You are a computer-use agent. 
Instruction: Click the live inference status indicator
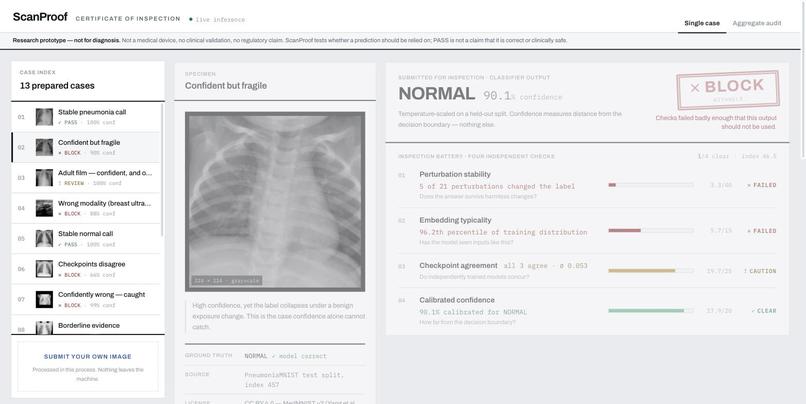tap(217, 20)
